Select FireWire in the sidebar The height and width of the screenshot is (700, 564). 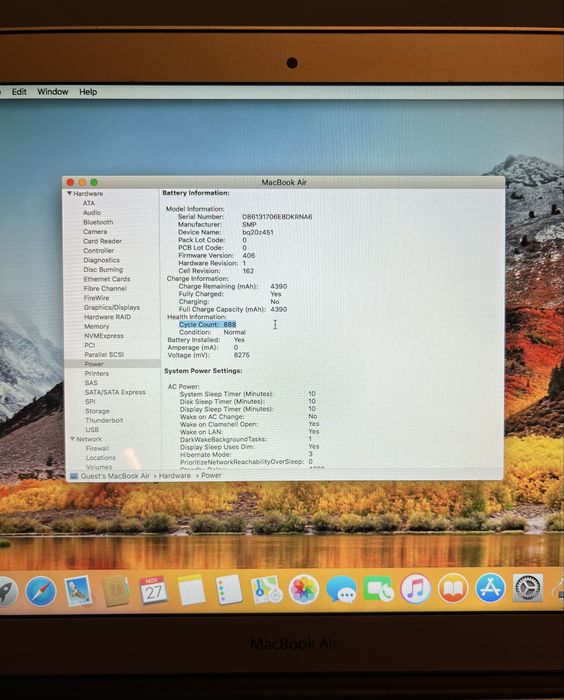[x=96, y=298]
